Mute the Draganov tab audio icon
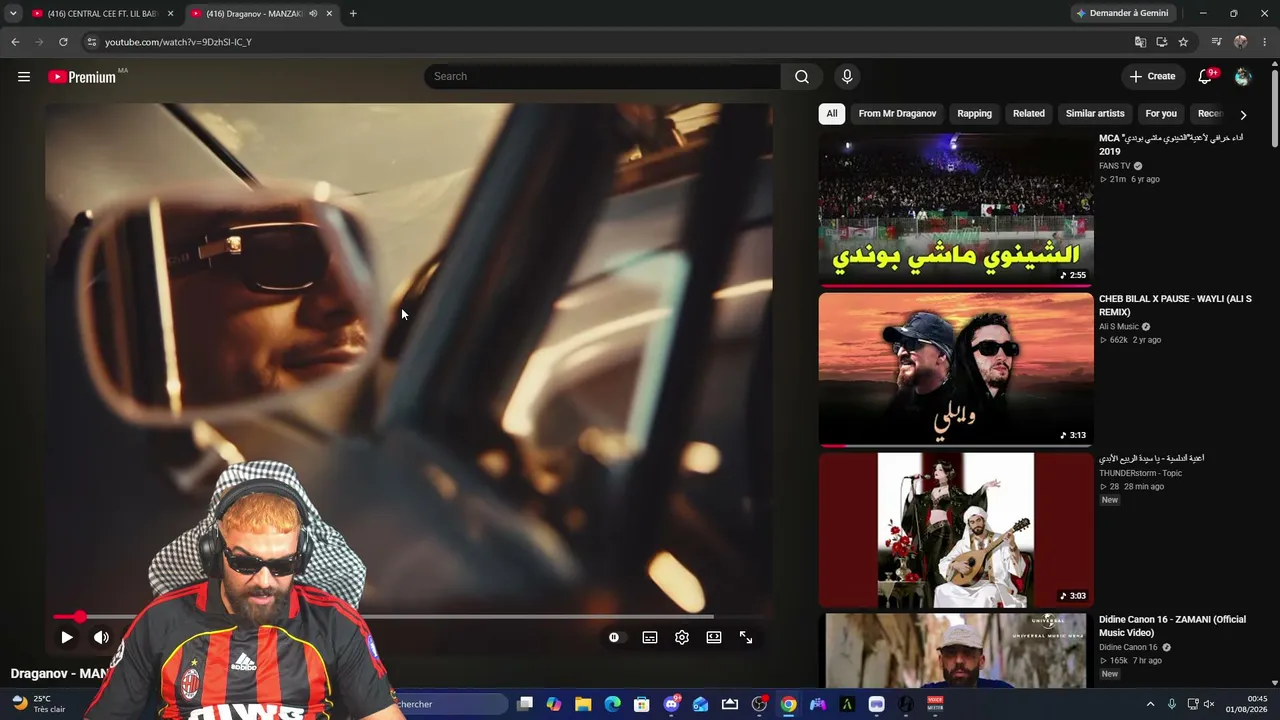This screenshot has height=720, width=1280. (x=313, y=13)
